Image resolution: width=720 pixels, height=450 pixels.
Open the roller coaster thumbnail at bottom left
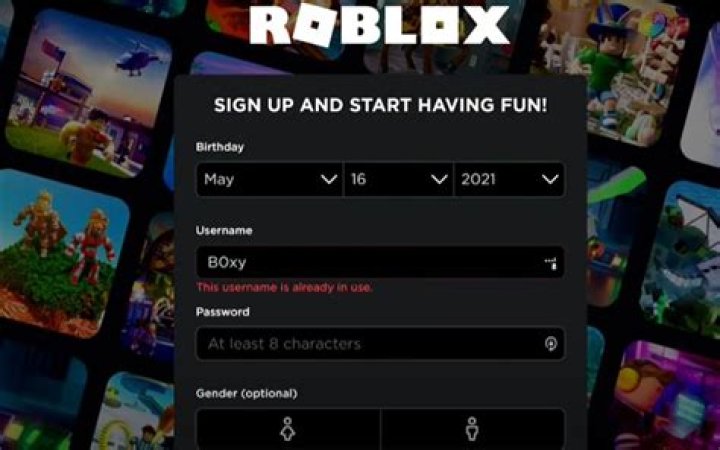[x=133, y=413]
